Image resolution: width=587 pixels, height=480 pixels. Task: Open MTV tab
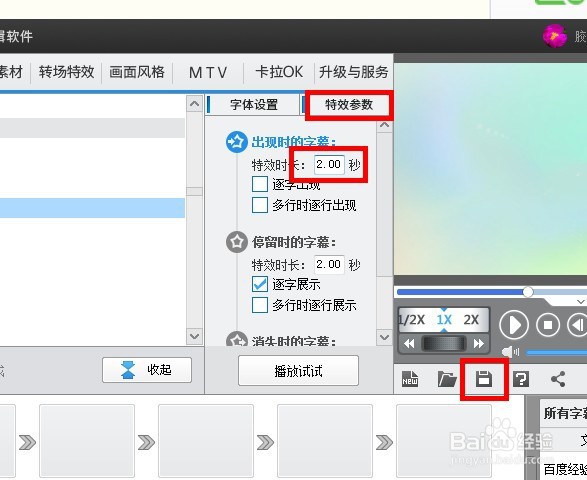(x=208, y=72)
